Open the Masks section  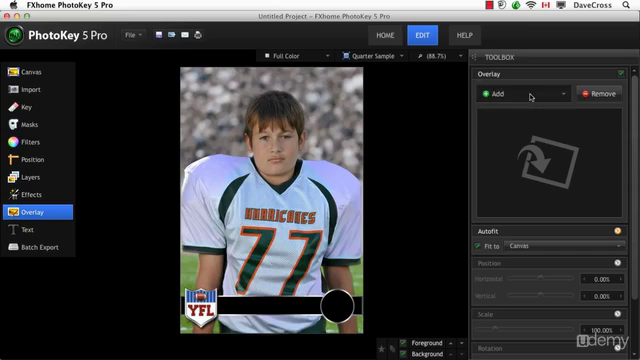38,125
